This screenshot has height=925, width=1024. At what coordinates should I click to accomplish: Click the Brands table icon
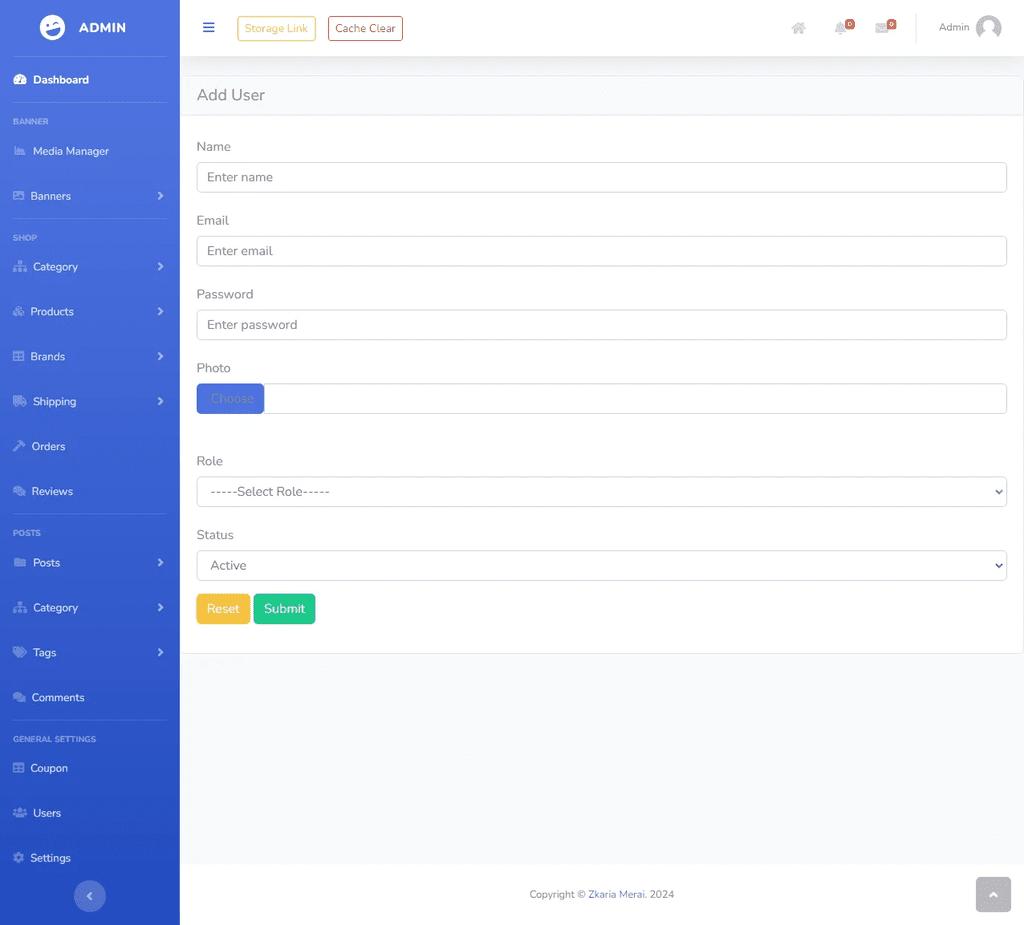[x=18, y=357]
